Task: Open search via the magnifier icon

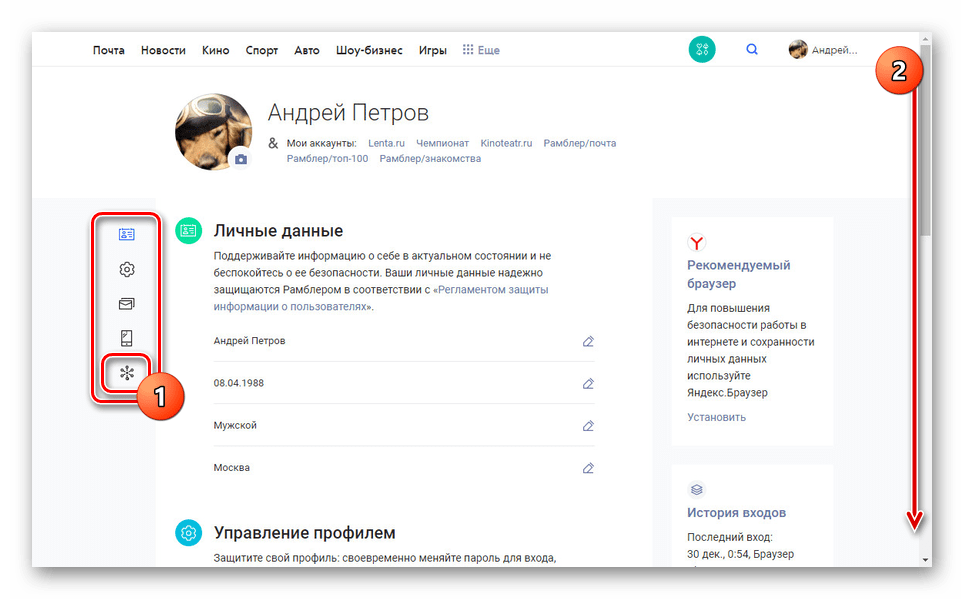Action: (x=751, y=48)
